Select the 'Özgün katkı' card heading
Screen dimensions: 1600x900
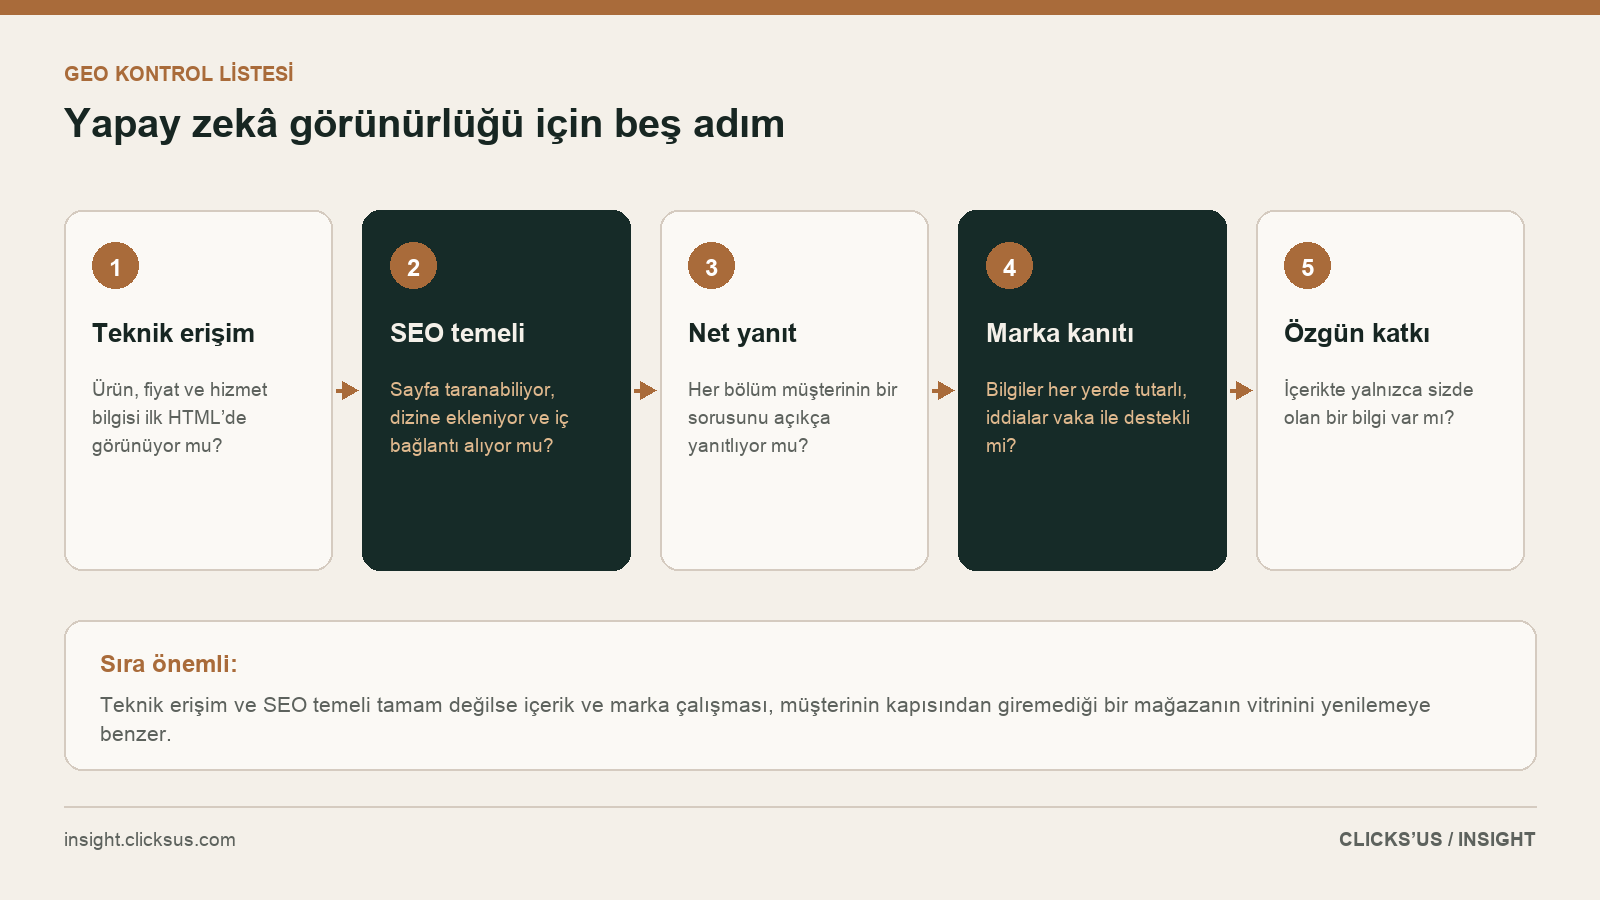point(1357,333)
